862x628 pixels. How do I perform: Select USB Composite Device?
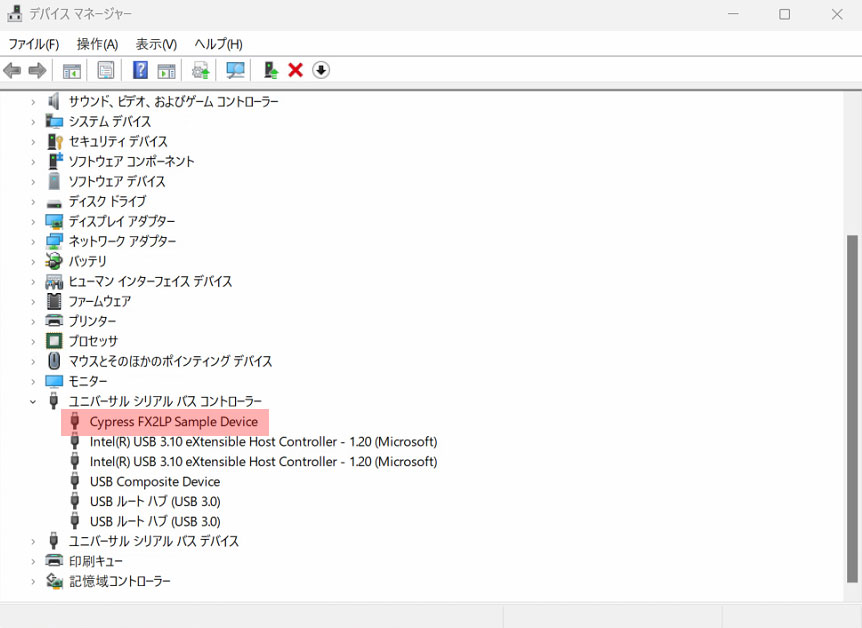point(155,482)
